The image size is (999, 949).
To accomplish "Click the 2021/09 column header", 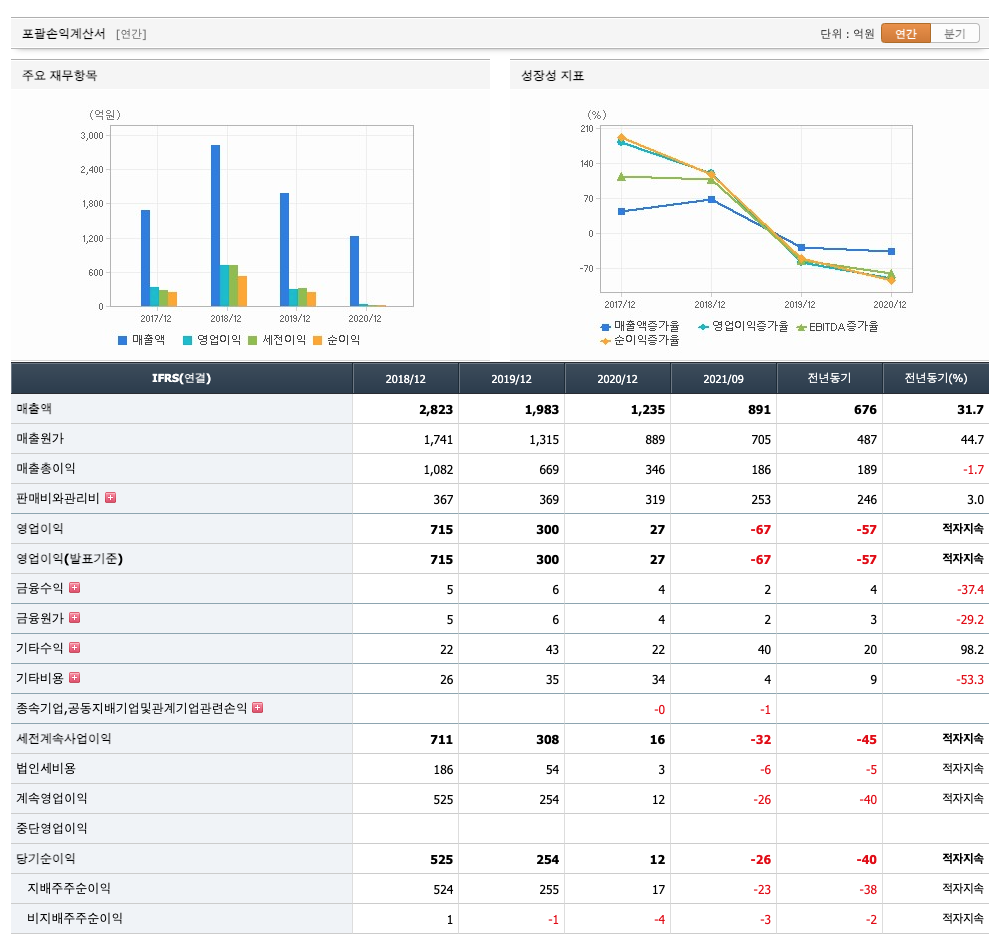I will (x=723, y=378).
